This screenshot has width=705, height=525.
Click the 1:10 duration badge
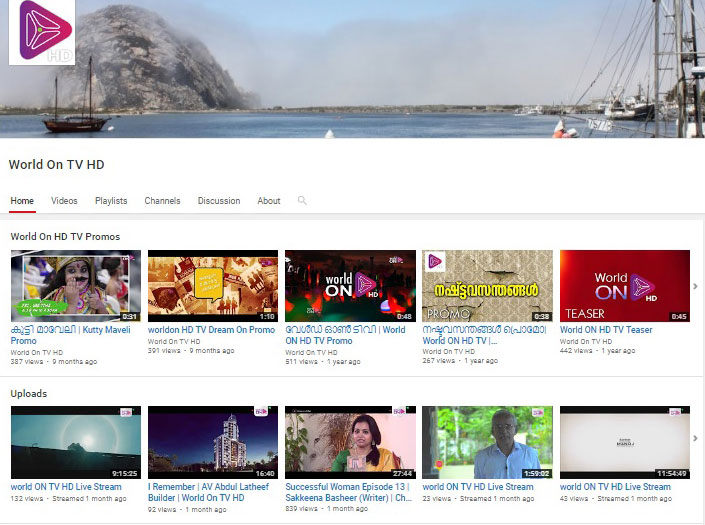(x=267, y=316)
